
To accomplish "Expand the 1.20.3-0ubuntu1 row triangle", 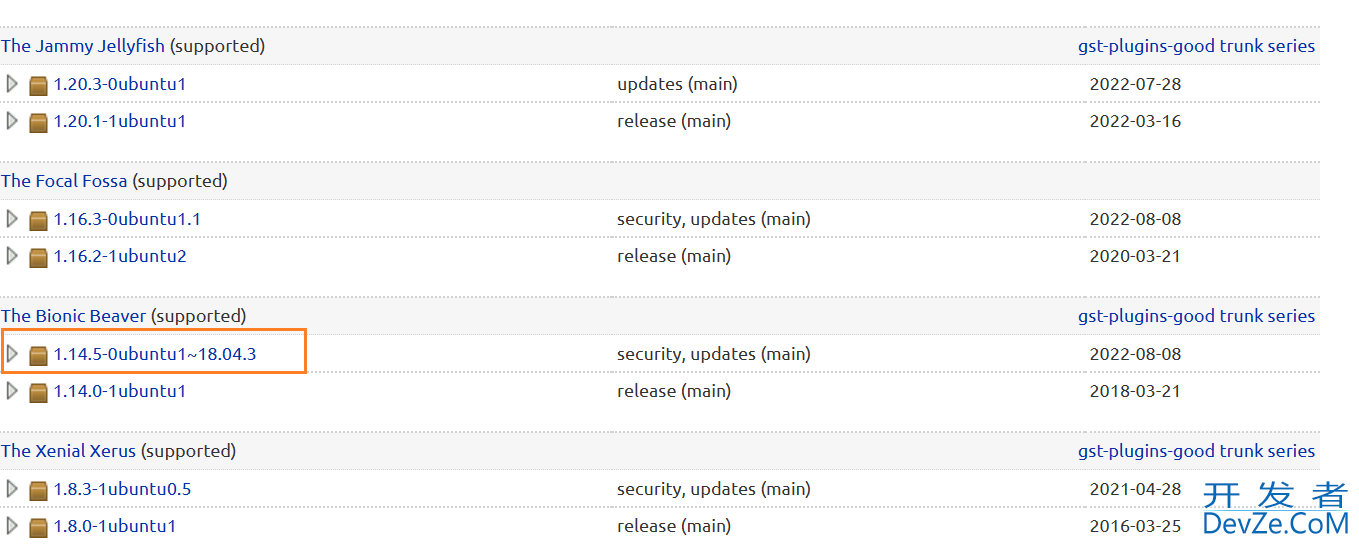I will 12,84.
